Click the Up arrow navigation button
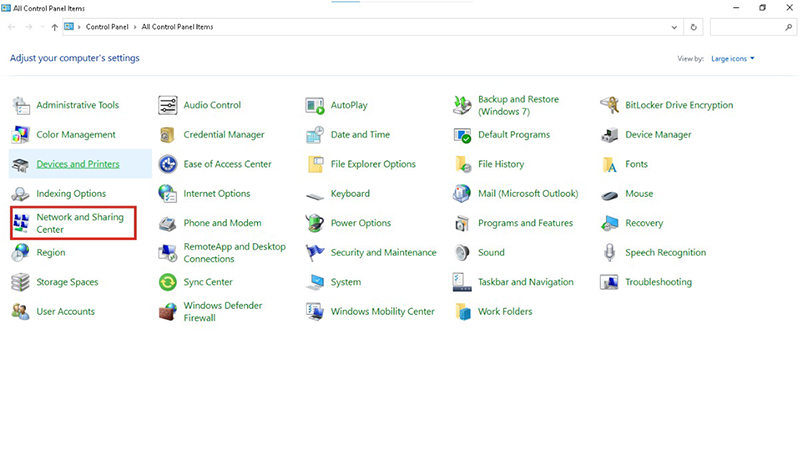 click(54, 27)
